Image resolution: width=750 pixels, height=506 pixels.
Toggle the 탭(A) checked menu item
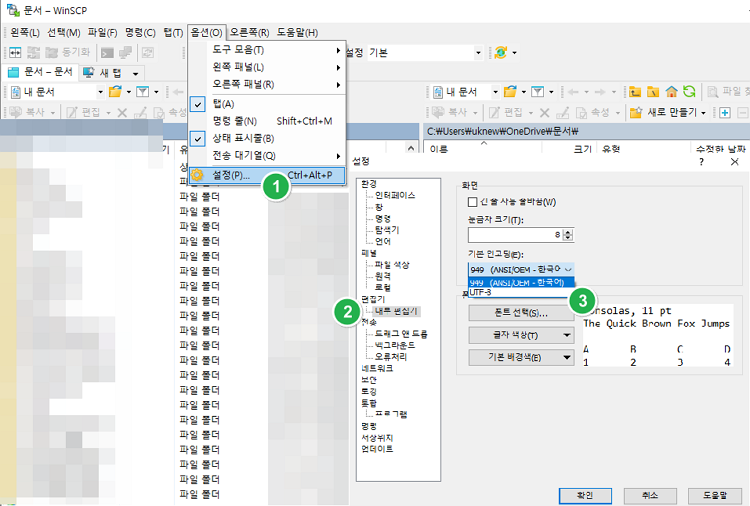pos(223,104)
